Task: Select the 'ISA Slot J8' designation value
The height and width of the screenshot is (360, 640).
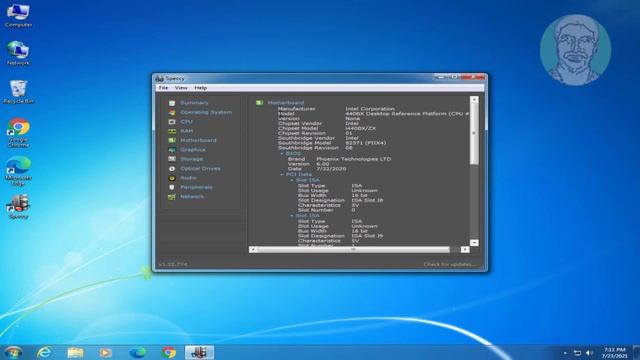Action: click(x=367, y=200)
